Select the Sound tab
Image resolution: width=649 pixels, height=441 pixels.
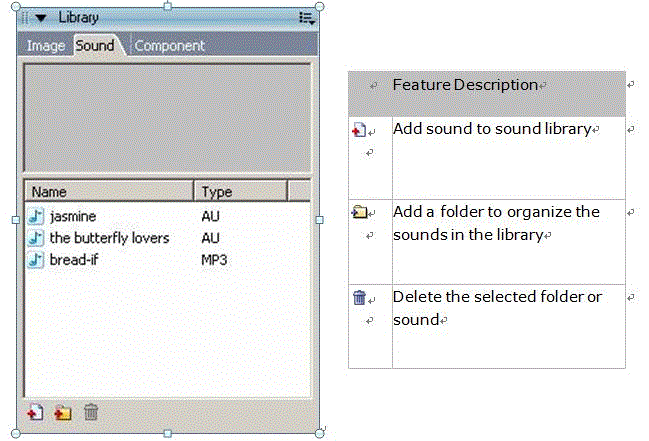(x=95, y=45)
